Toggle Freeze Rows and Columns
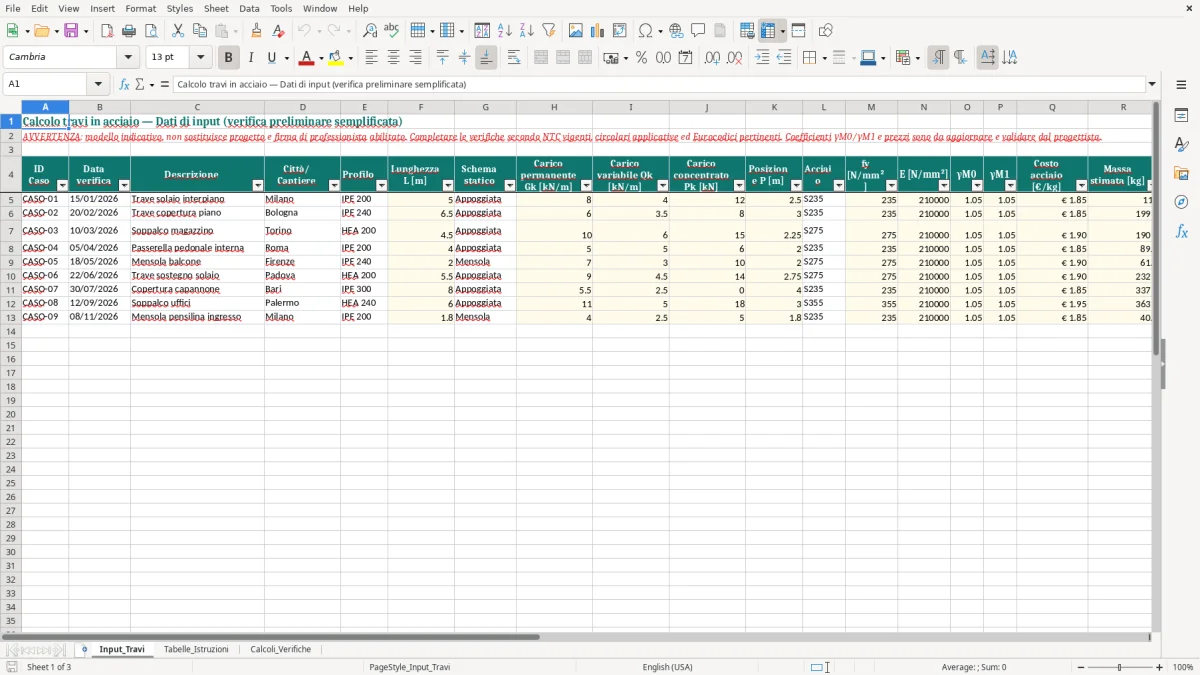The width and height of the screenshot is (1200, 675). [x=768, y=31]
